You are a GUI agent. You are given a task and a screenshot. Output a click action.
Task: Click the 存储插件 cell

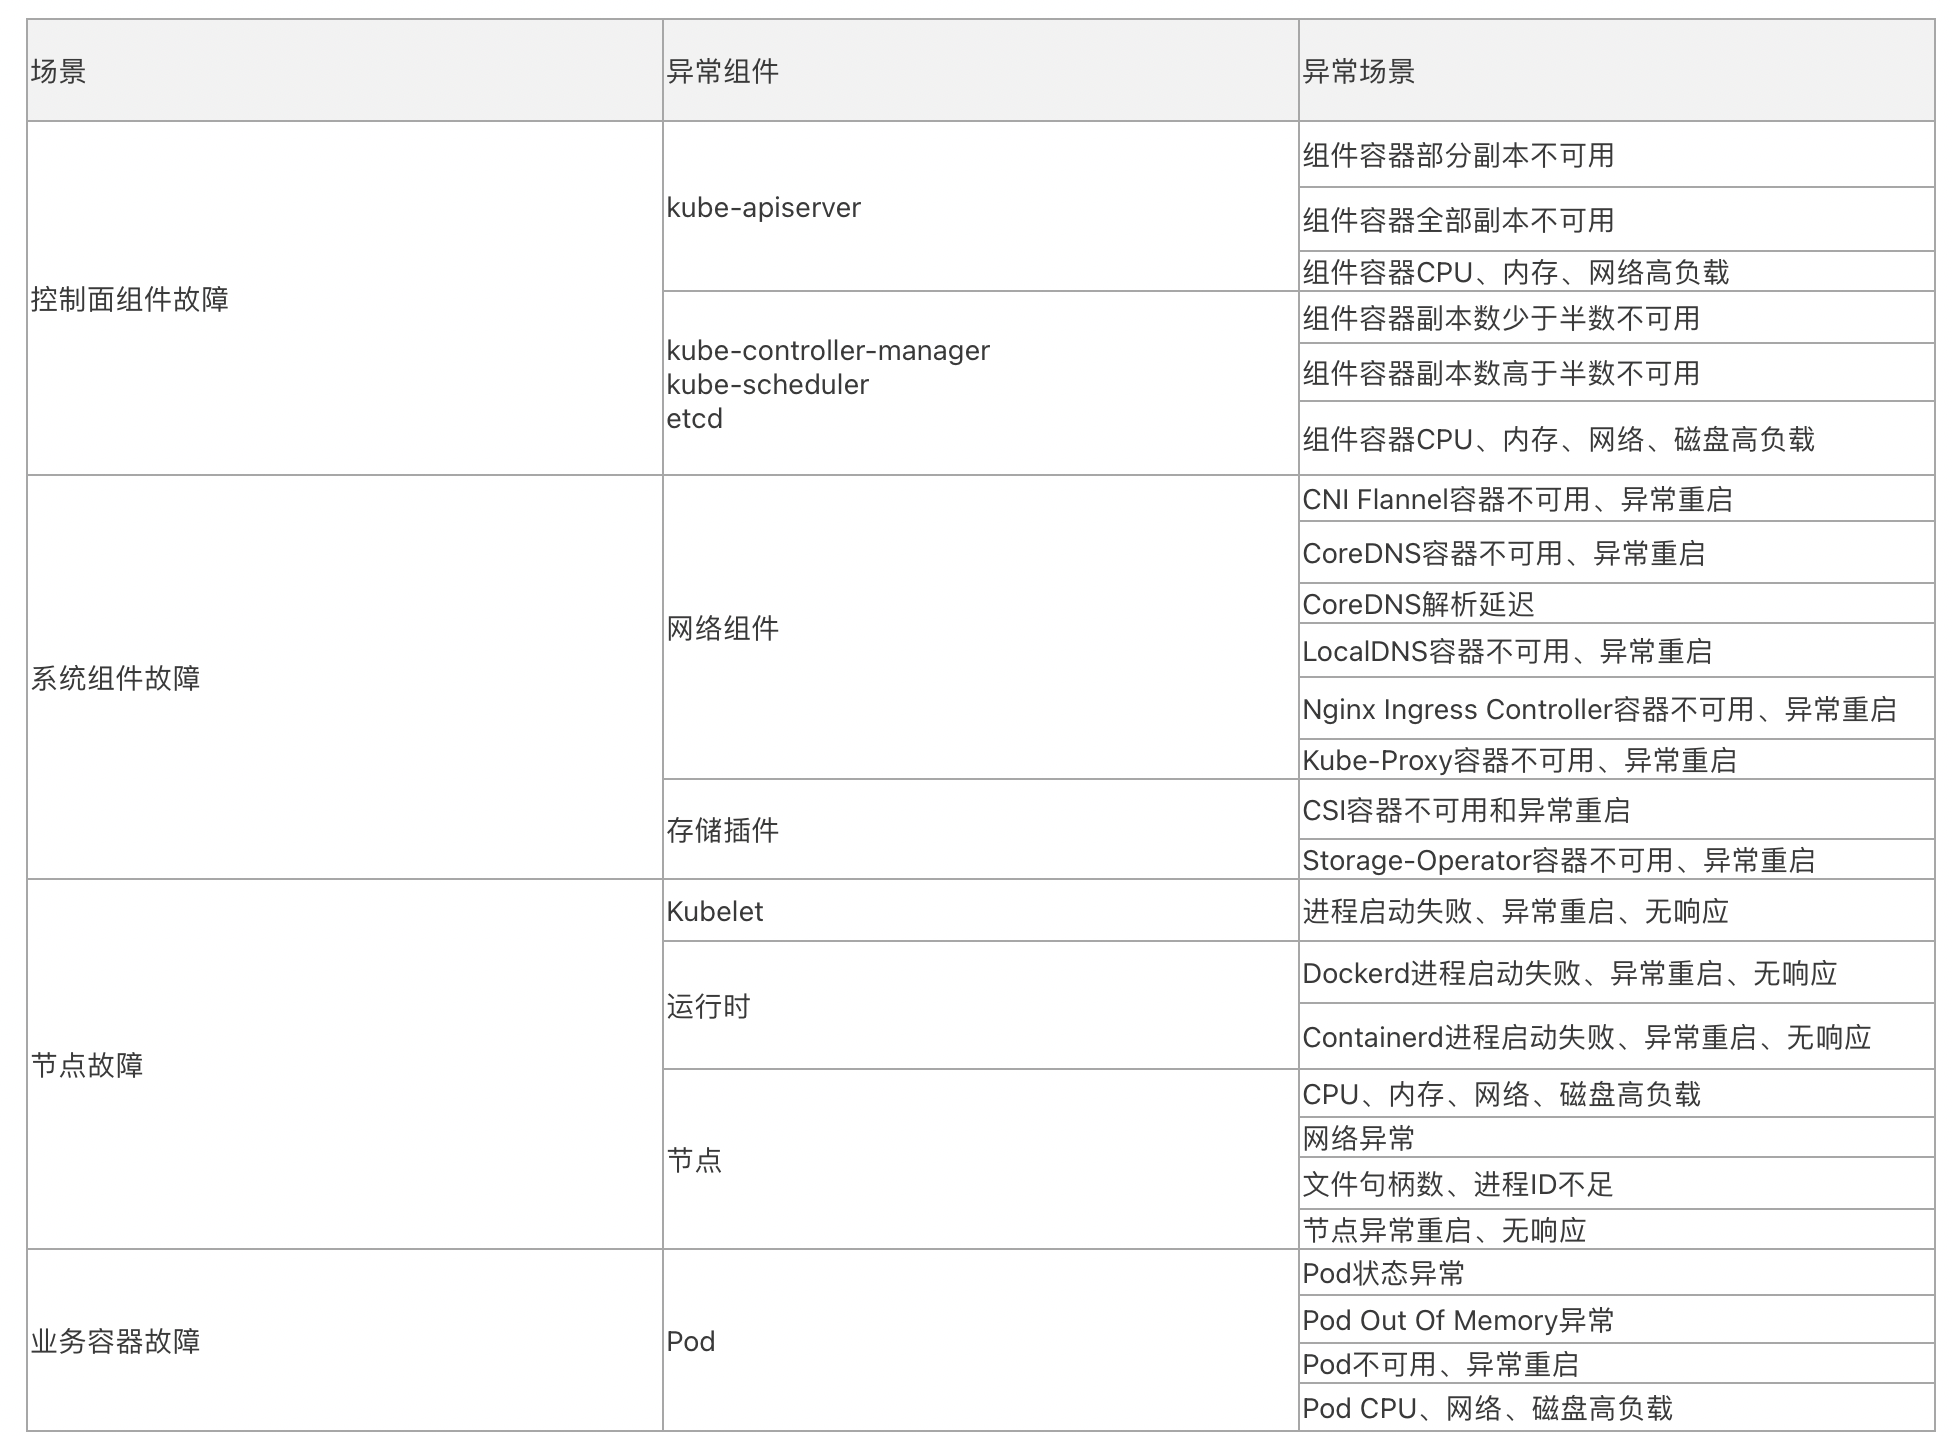[722, 830]
